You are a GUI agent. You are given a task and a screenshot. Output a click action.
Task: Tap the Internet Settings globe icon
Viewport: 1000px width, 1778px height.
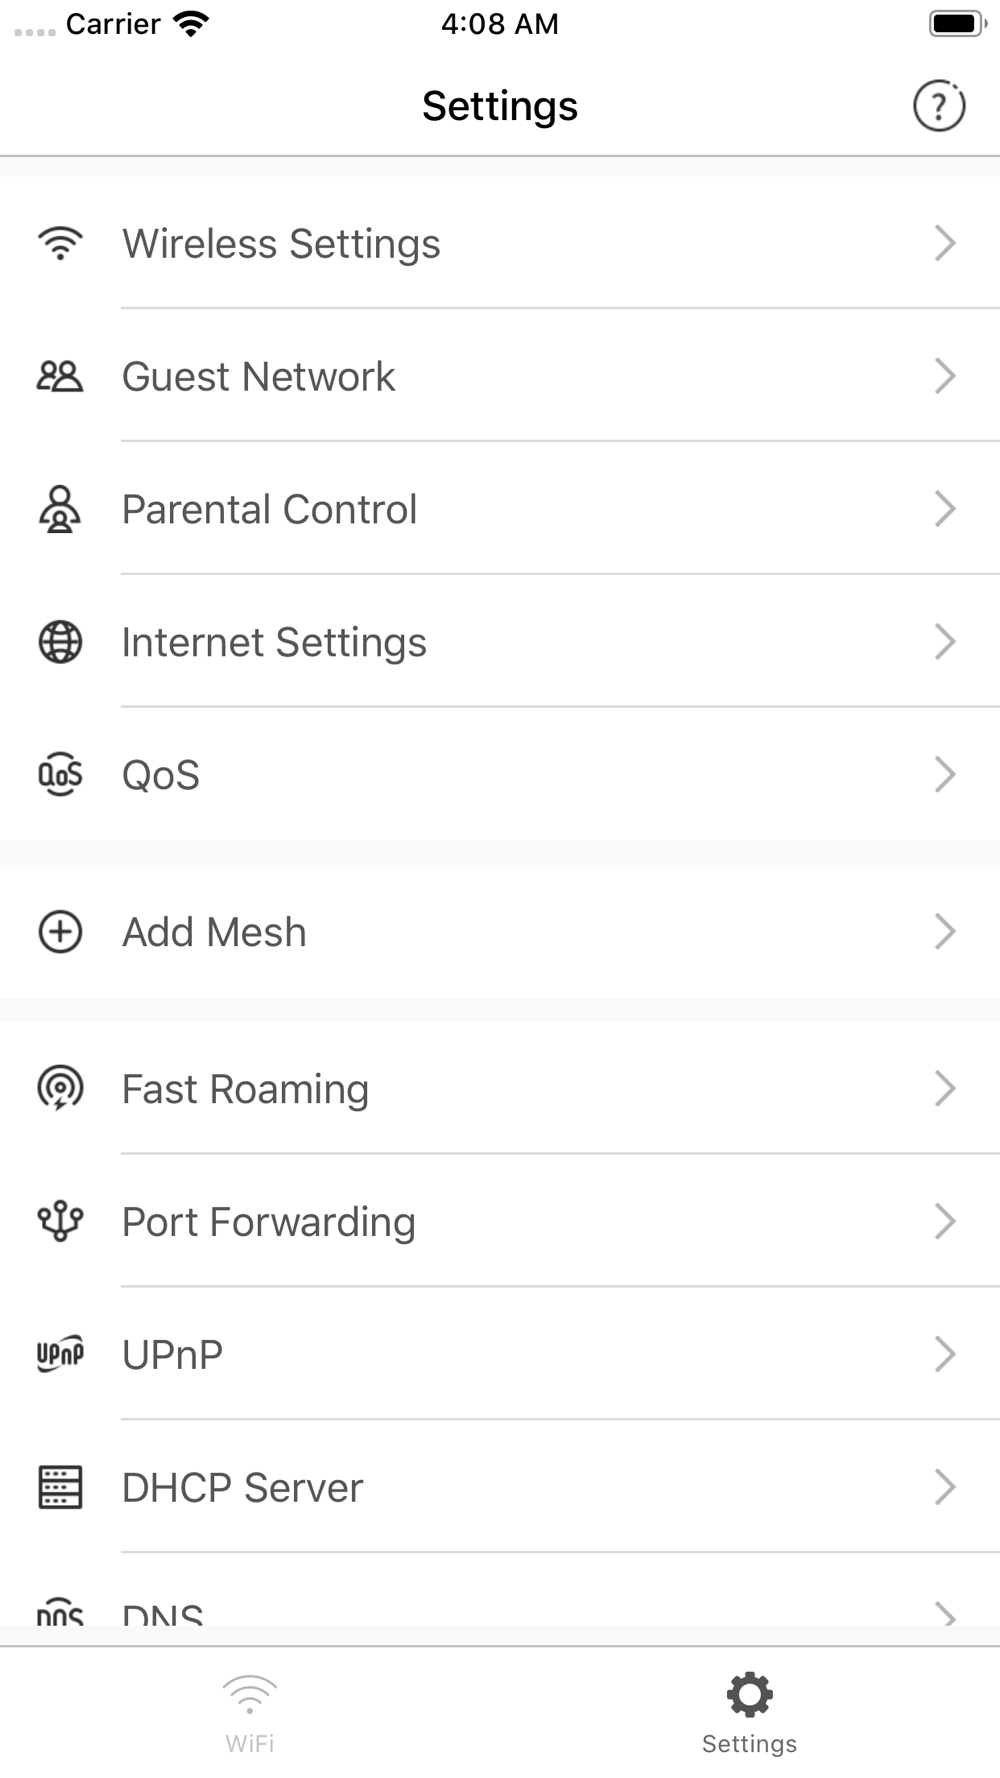point(60,642)
